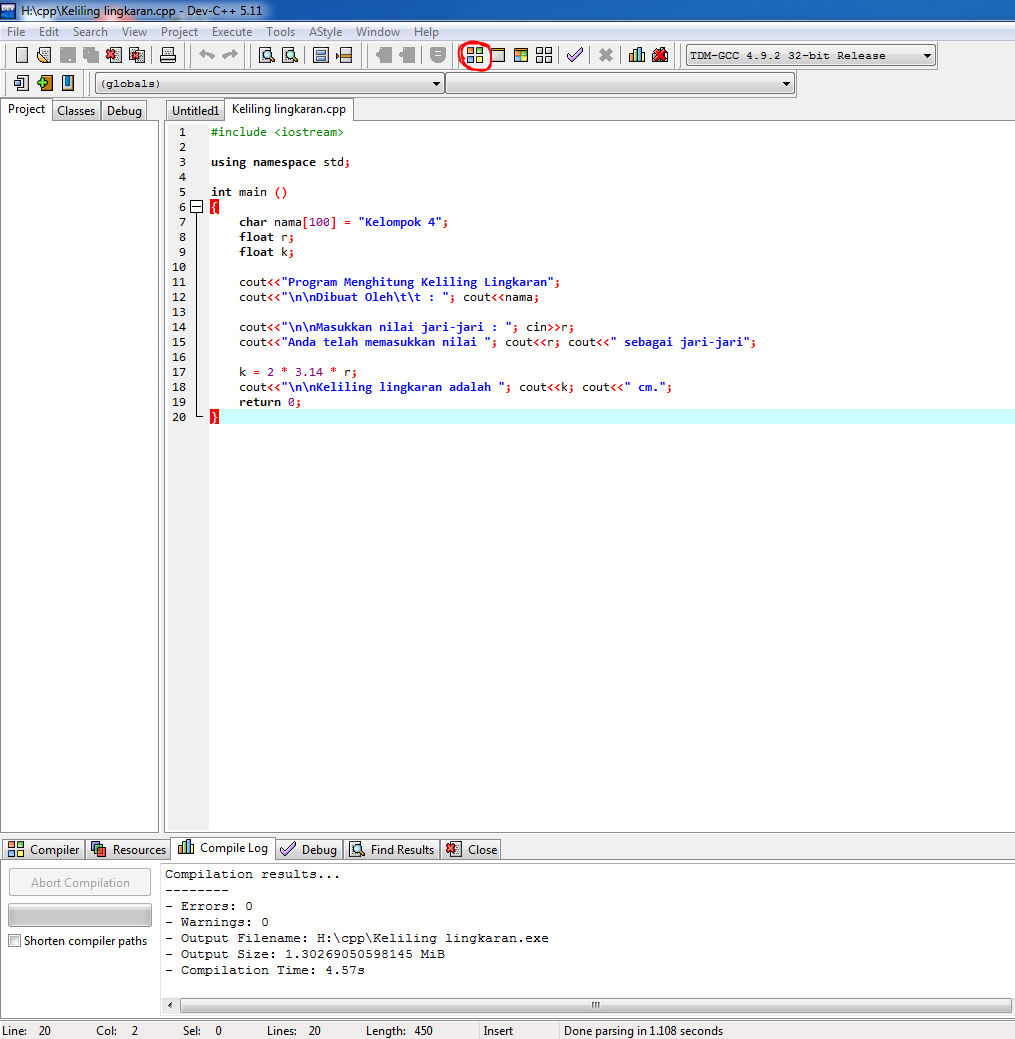1015x1039 pixels.
Task: Select the Keliling lingkaran.cpp editor tab
Action: (x=289, y=109)
